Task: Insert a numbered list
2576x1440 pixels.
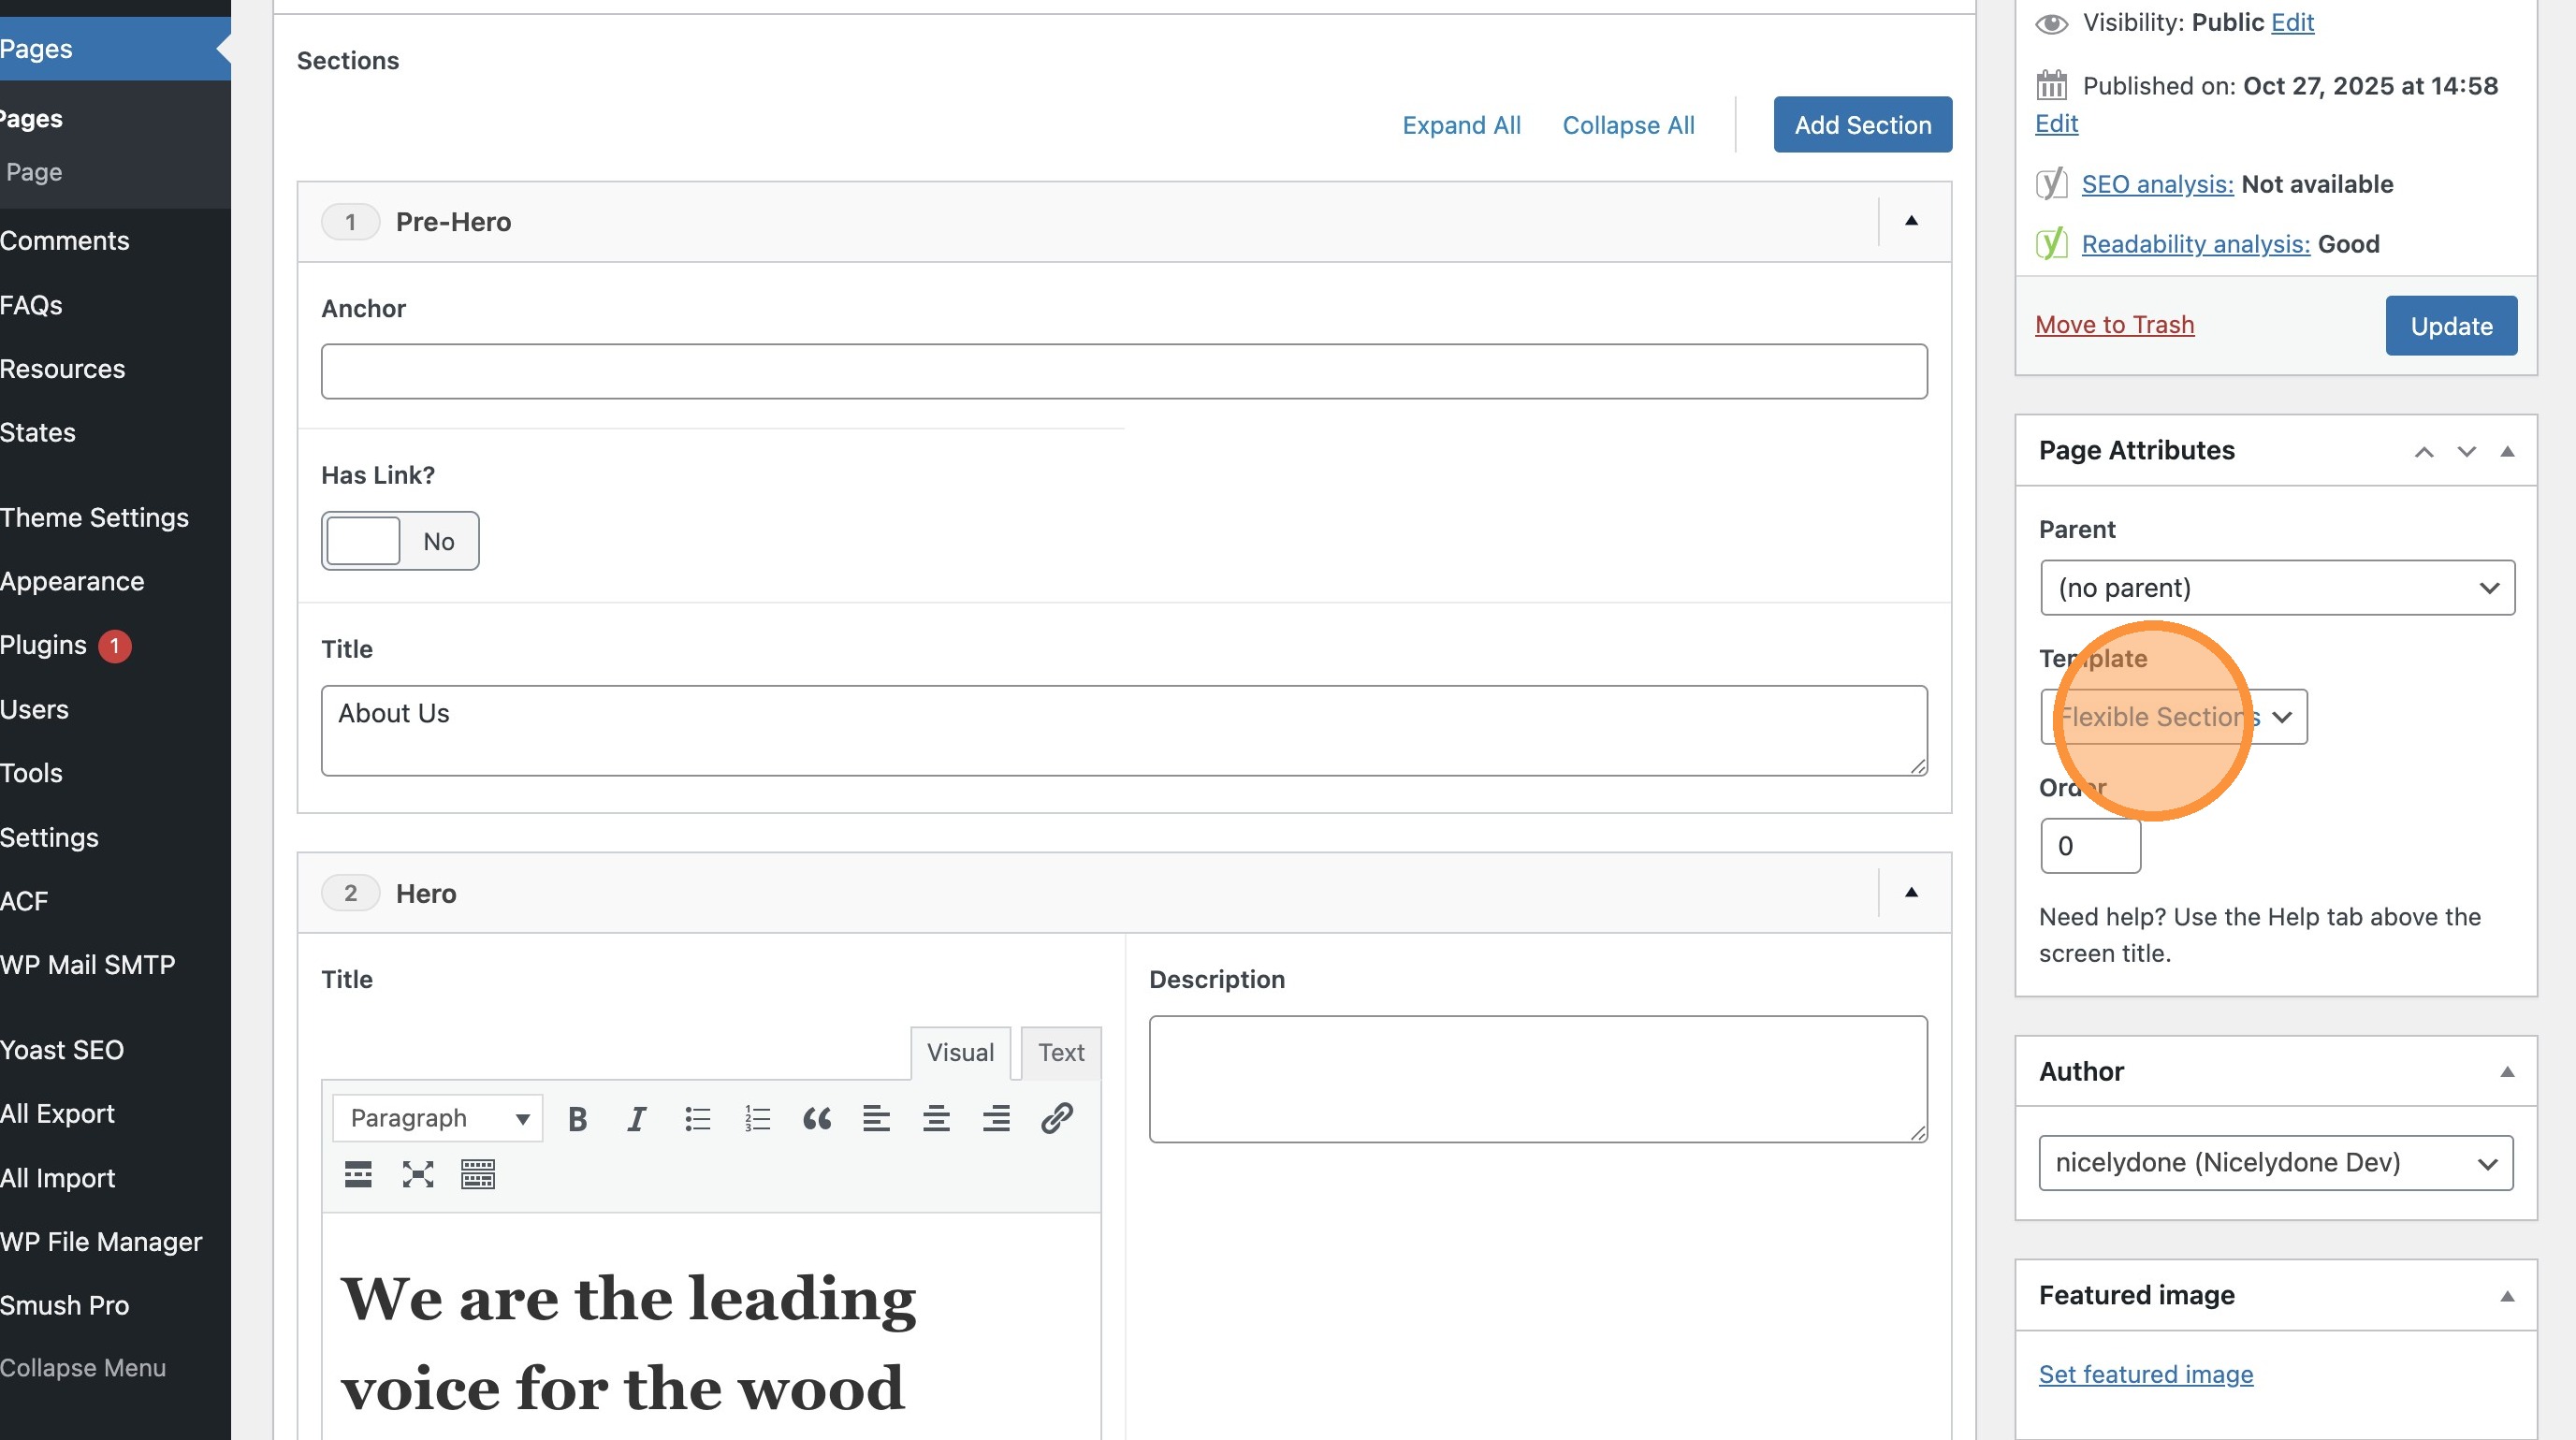Action: 757,1118
